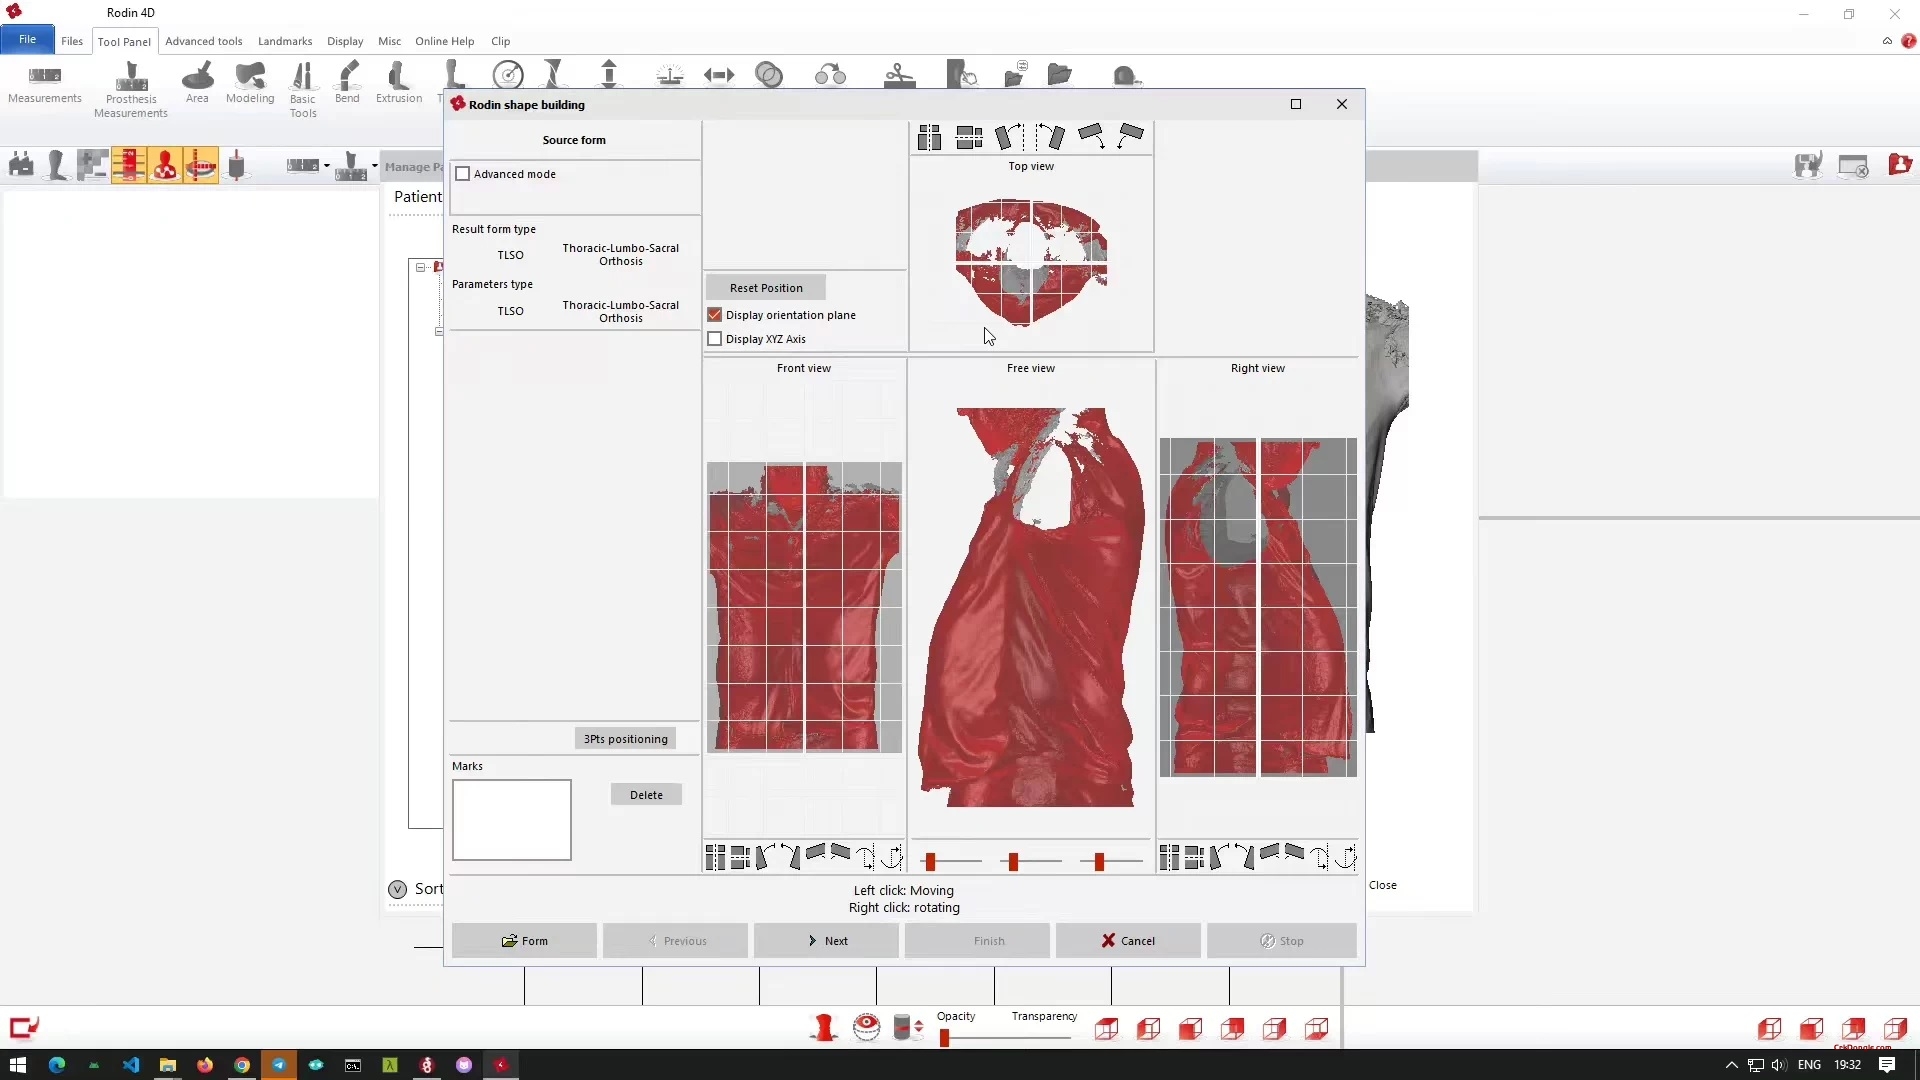Open the Prosthesis Measurements tool
Image resolution: width=1920 pixels, height=1080 pixels.
coord(131,85)
